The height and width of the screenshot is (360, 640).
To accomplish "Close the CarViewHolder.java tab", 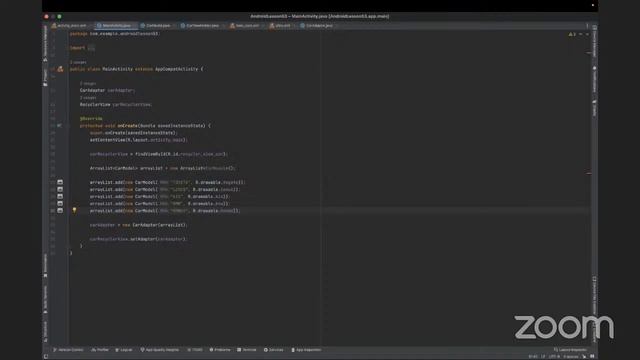I will [x=223, y=26].
